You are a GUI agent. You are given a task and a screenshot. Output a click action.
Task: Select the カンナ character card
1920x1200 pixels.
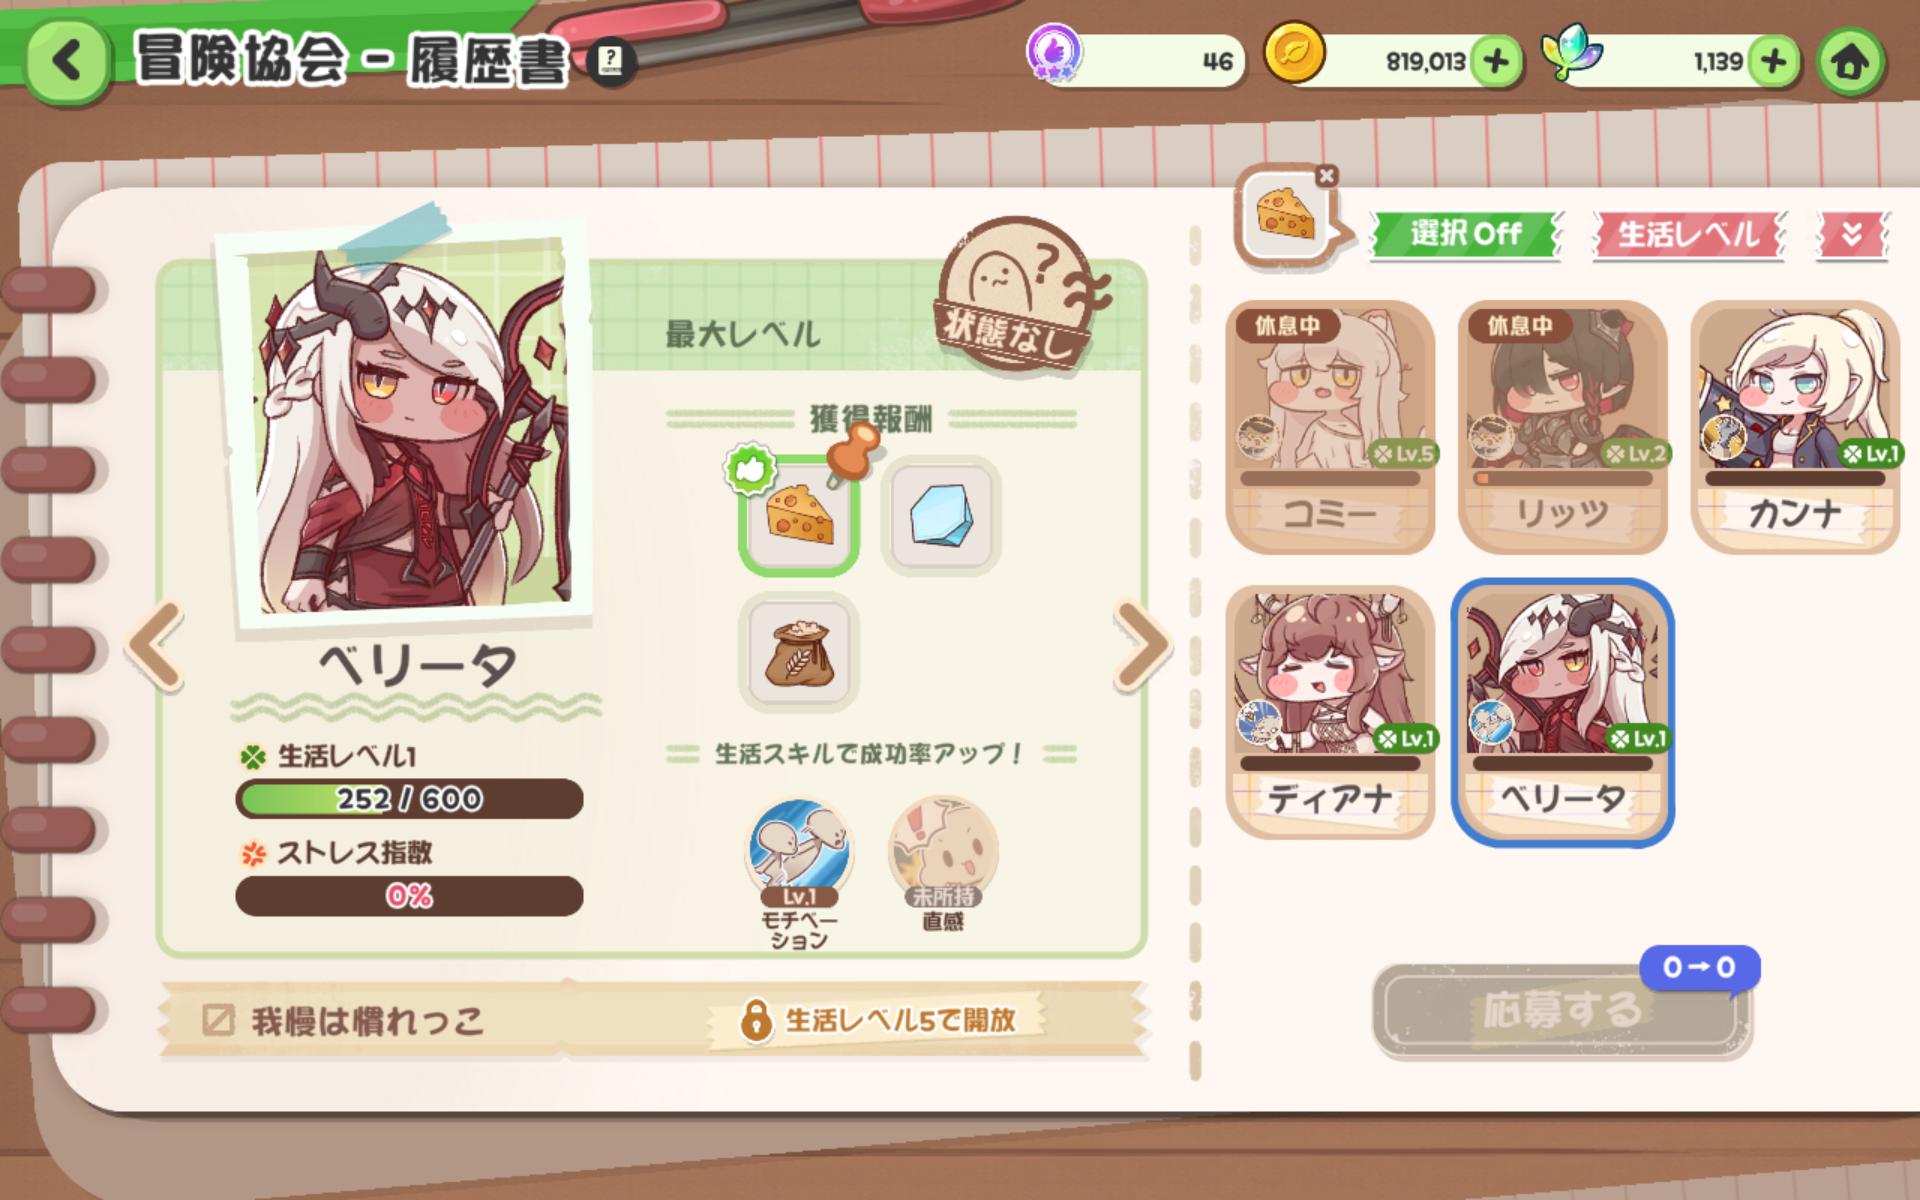[1794, 427]
